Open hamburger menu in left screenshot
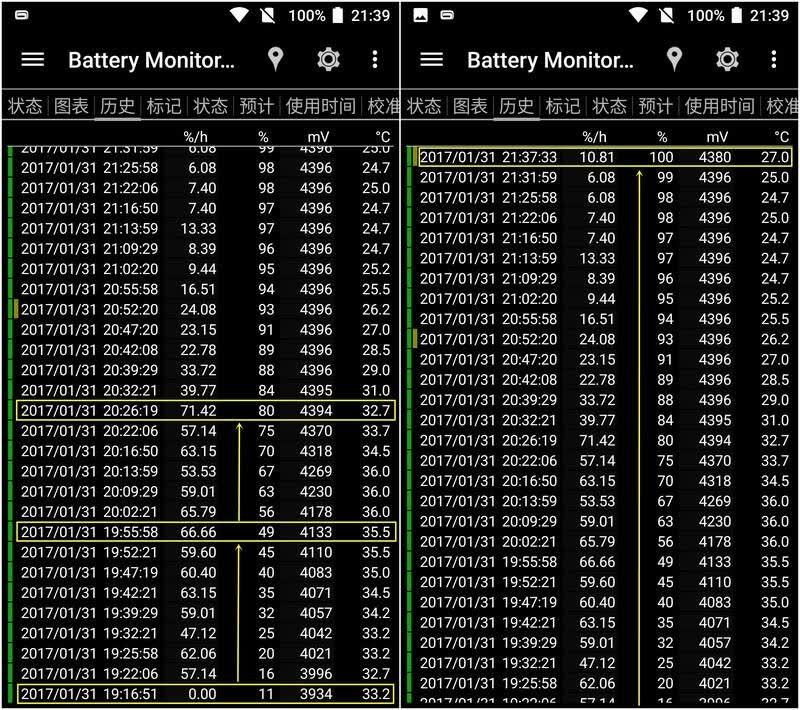The width and height of the screenshot is (800, 710). click(33, 60)
